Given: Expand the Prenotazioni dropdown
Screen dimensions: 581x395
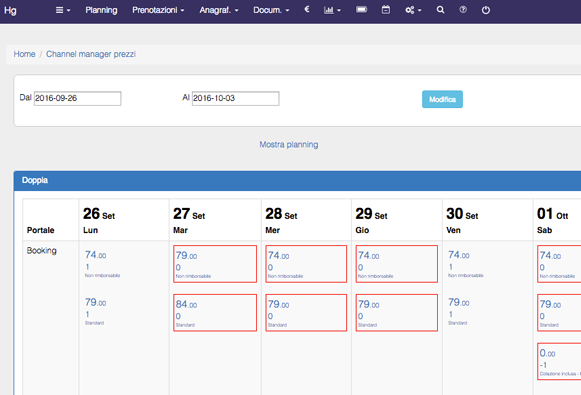Looking at the screenshot, I should tap(158, 10).
